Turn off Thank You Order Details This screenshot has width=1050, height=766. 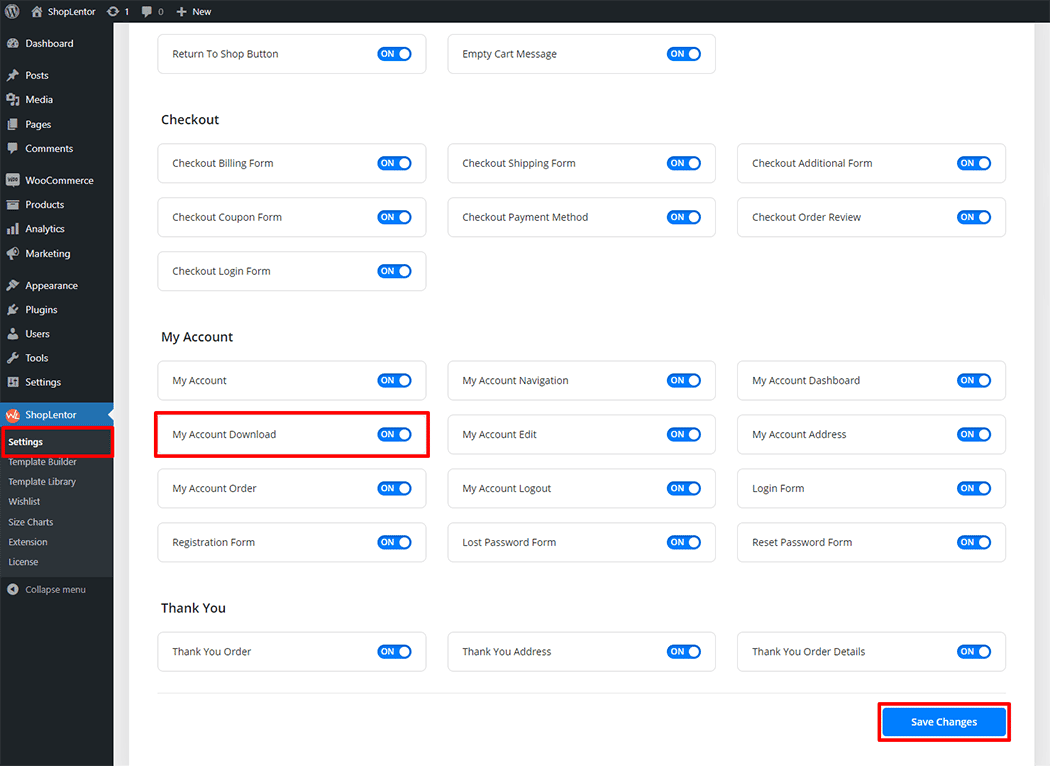(974, 652)
